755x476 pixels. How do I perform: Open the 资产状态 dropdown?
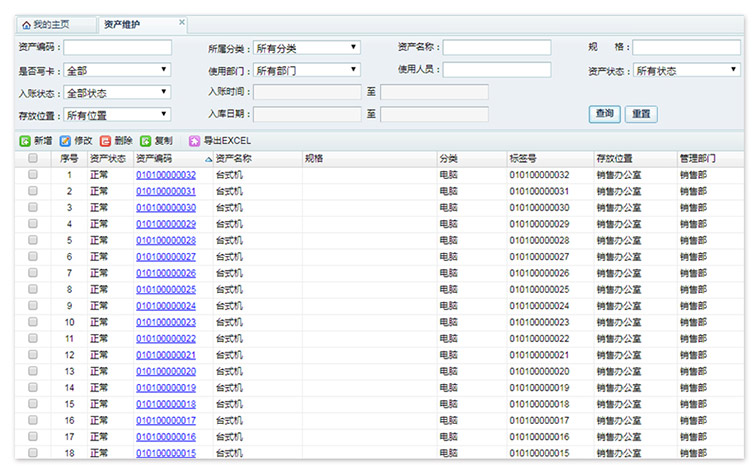click(x=687, y=70)
